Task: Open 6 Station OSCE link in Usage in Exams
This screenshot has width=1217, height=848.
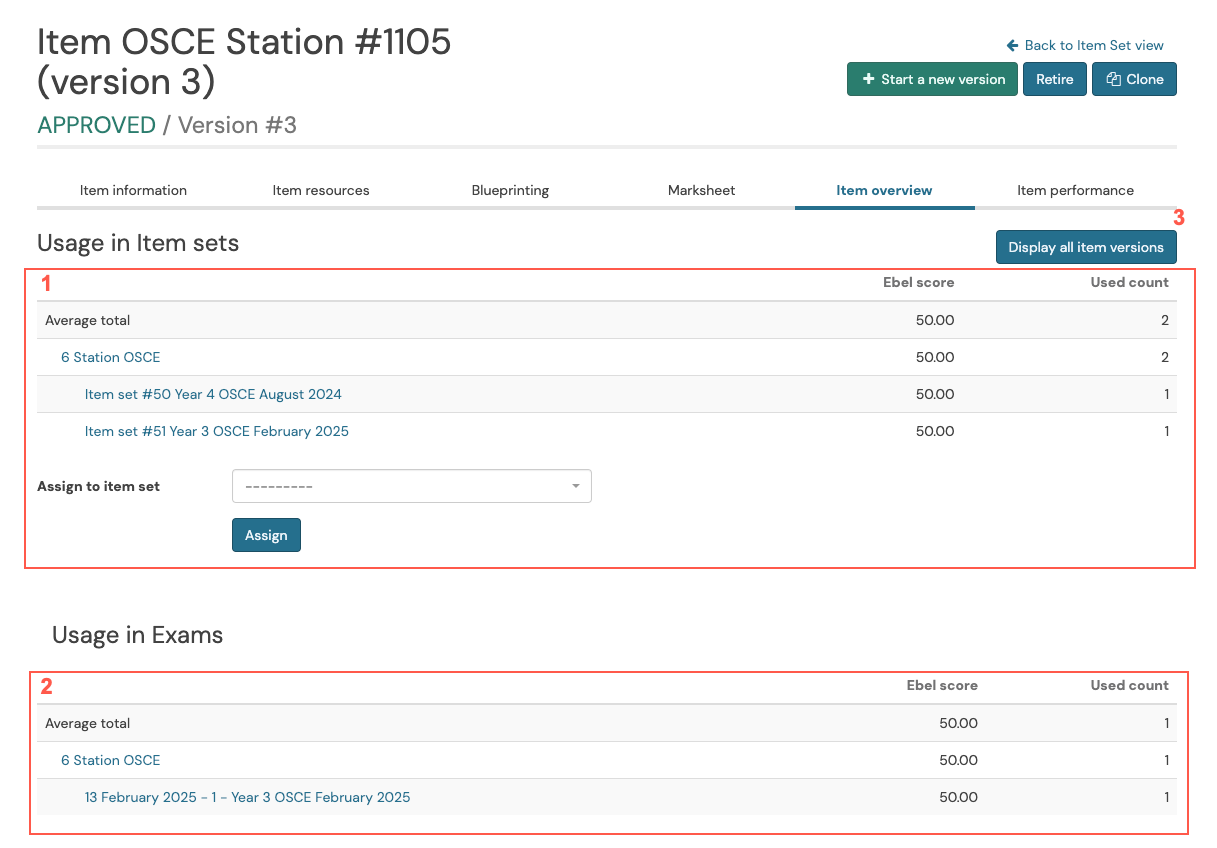Action: click(110, 760)
